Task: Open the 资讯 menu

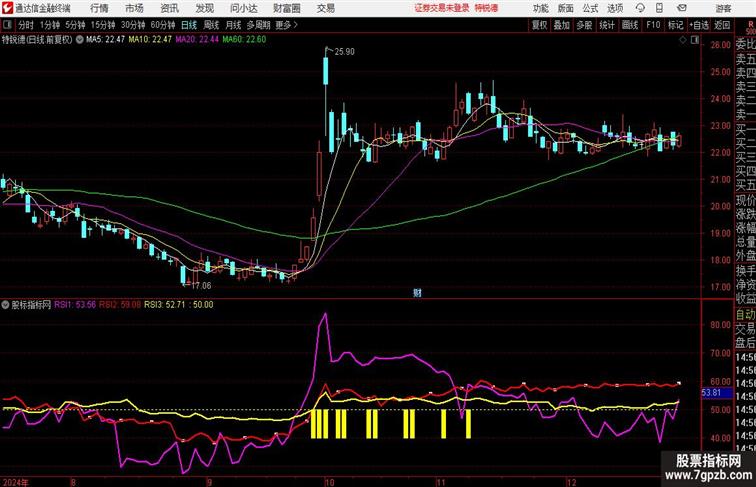Action: pos(169,8)
